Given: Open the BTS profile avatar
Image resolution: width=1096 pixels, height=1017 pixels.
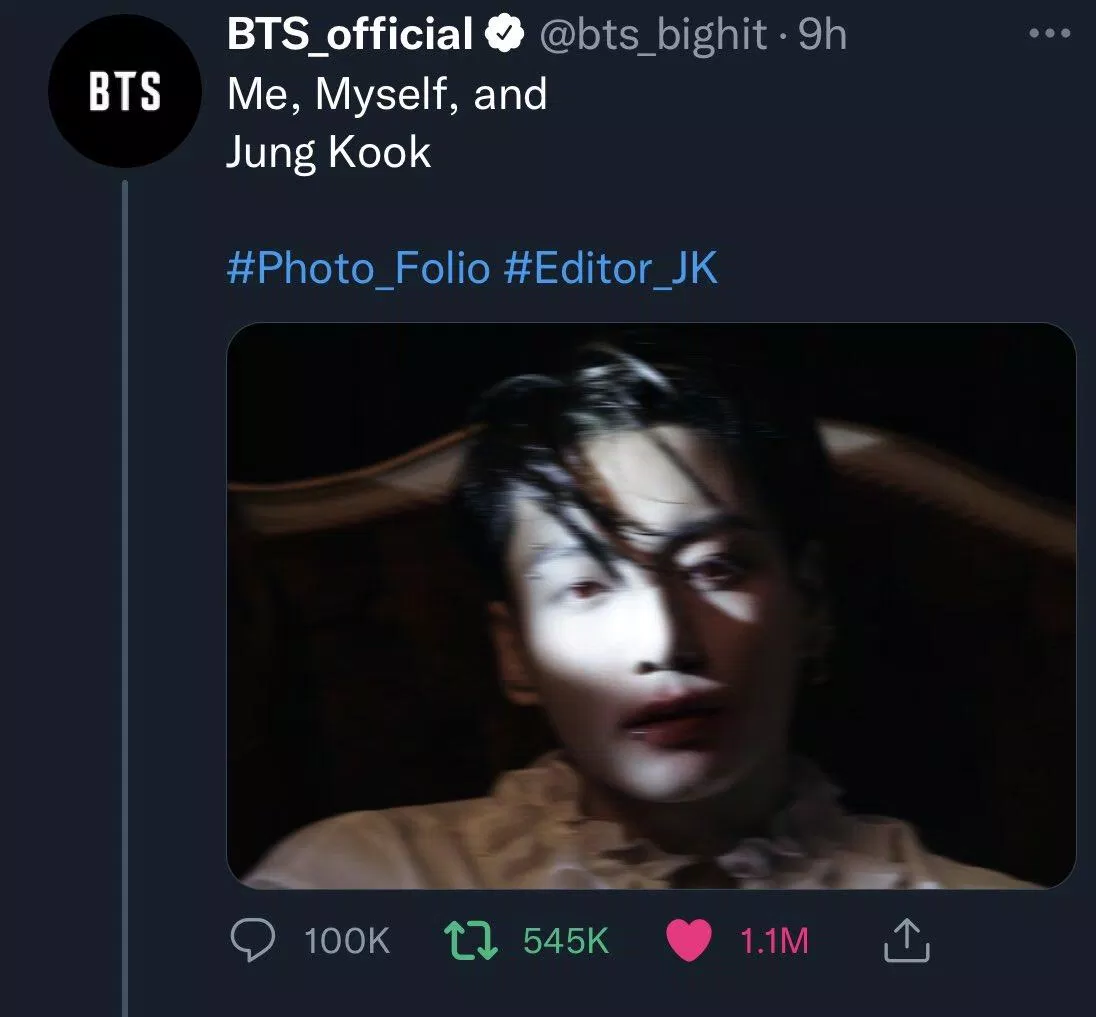Looking at the screenshot, I should [x=124, y=91].
